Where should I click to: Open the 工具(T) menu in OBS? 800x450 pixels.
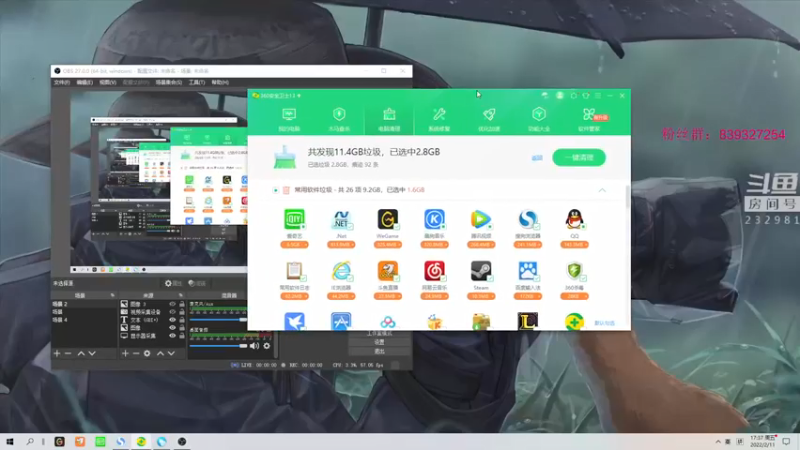pos(197,82)
